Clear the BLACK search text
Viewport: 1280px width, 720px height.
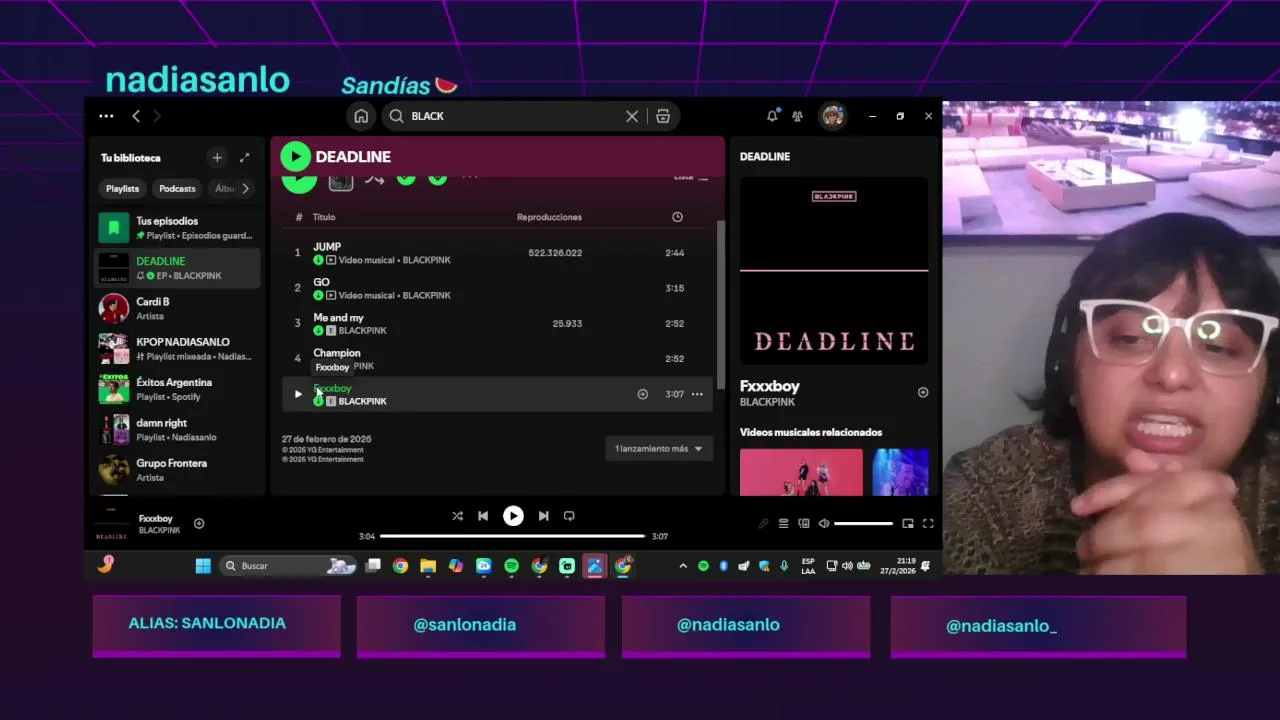(x=632, y=116)
